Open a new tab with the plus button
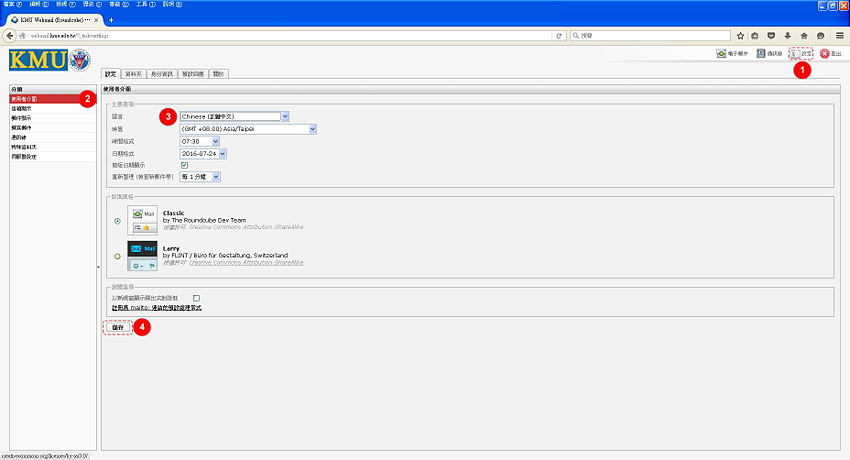 pos(111,20)
